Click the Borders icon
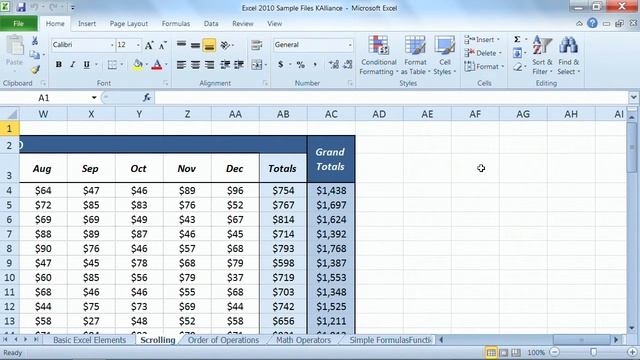 (112, 65)
